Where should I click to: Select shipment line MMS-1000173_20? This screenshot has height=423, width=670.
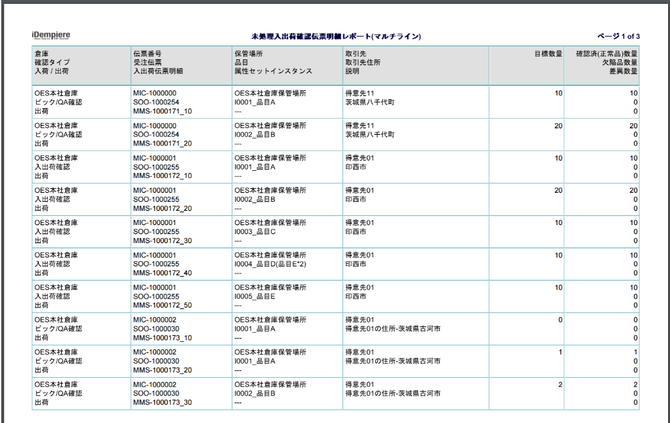(162, 370)
